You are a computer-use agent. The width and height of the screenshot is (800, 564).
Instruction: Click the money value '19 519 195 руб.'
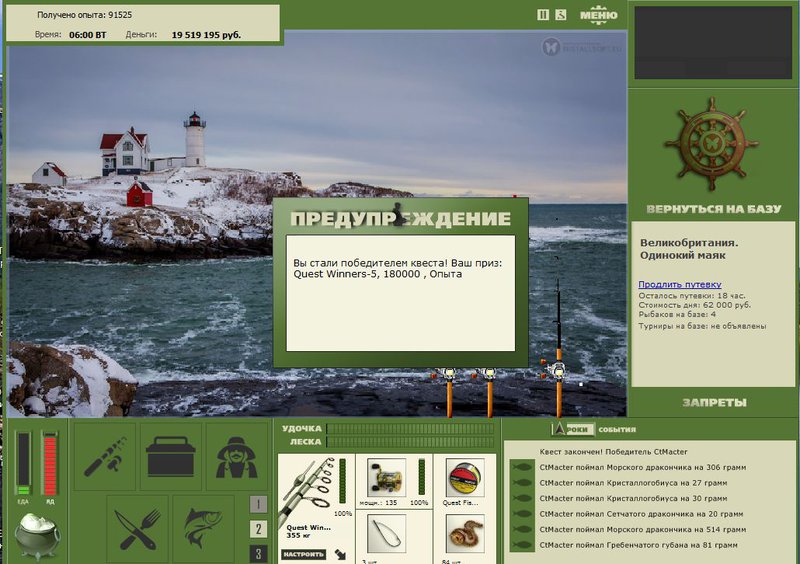[206, 35]
